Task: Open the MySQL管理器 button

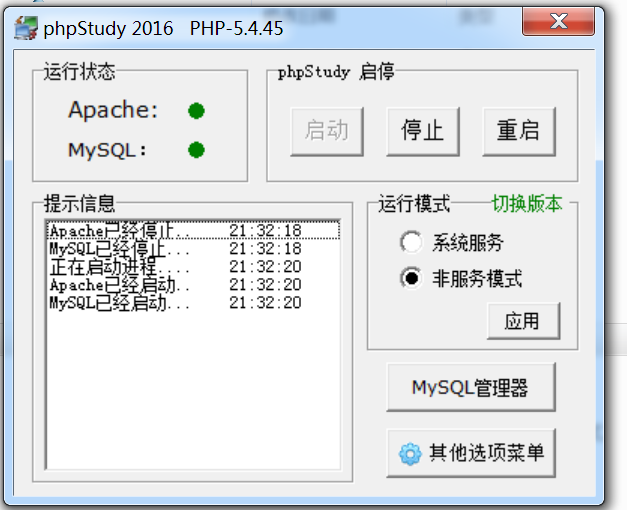Action: (471, 387)
